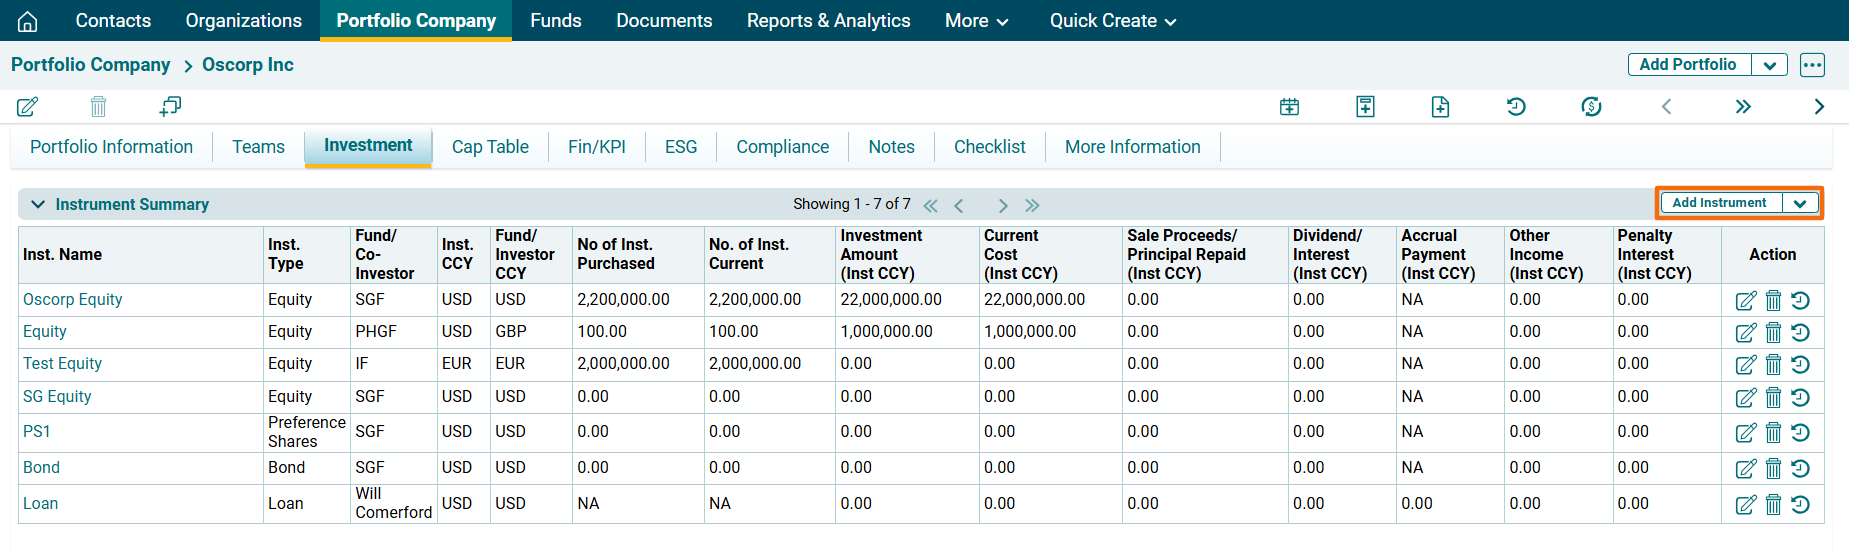This screenshot has width=1849, height=555.
Task: Go to the last page of instruments
Action: tap(1032, 205)
